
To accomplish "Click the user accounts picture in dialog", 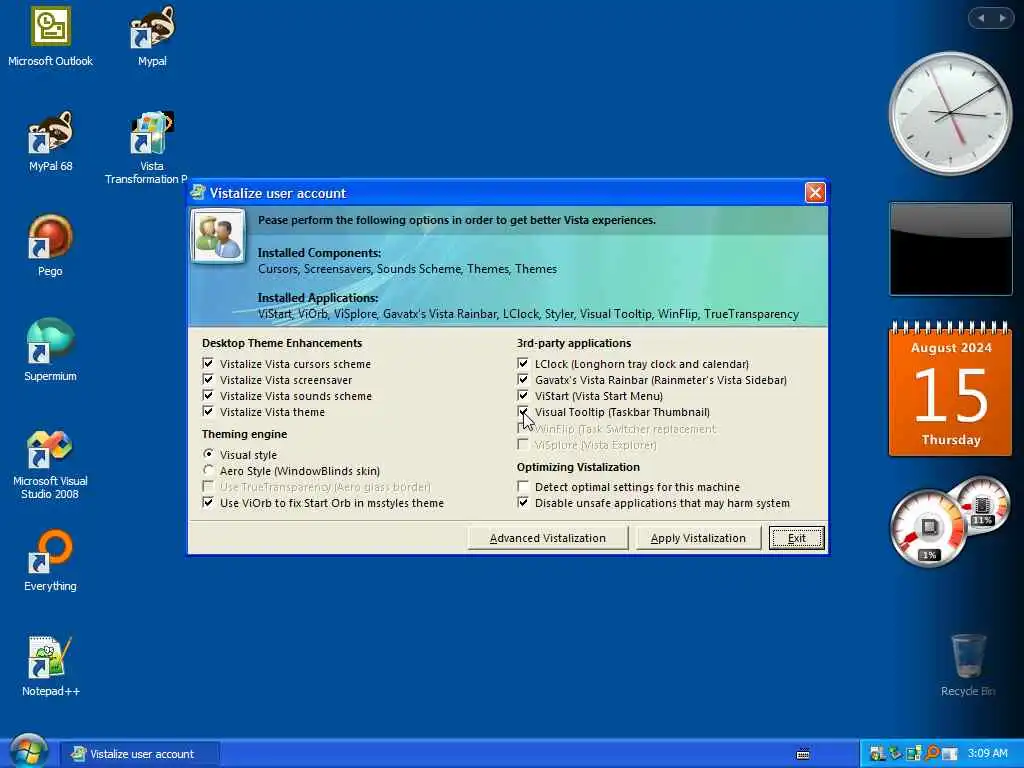I will click(x=218, y=235).
